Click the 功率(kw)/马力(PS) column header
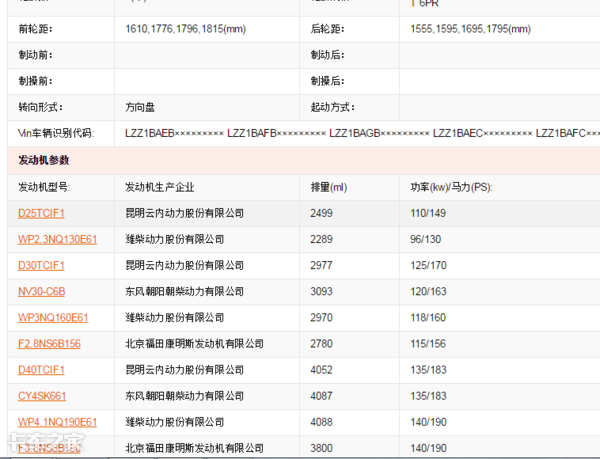The height and width of the screenshot is (459, 600). point(451,187)
